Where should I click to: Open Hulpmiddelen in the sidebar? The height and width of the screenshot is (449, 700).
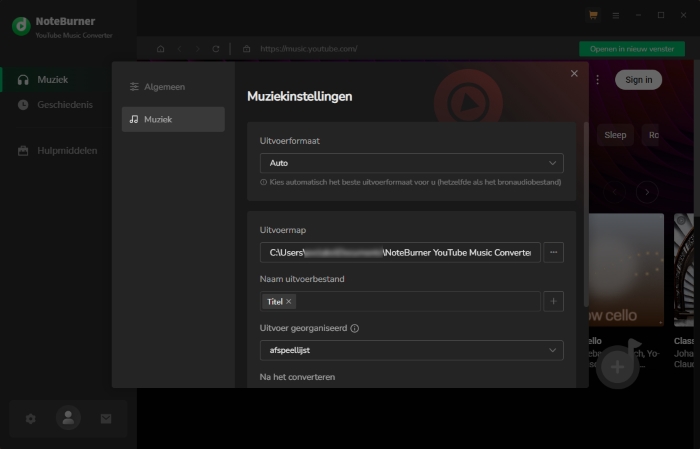56,150
